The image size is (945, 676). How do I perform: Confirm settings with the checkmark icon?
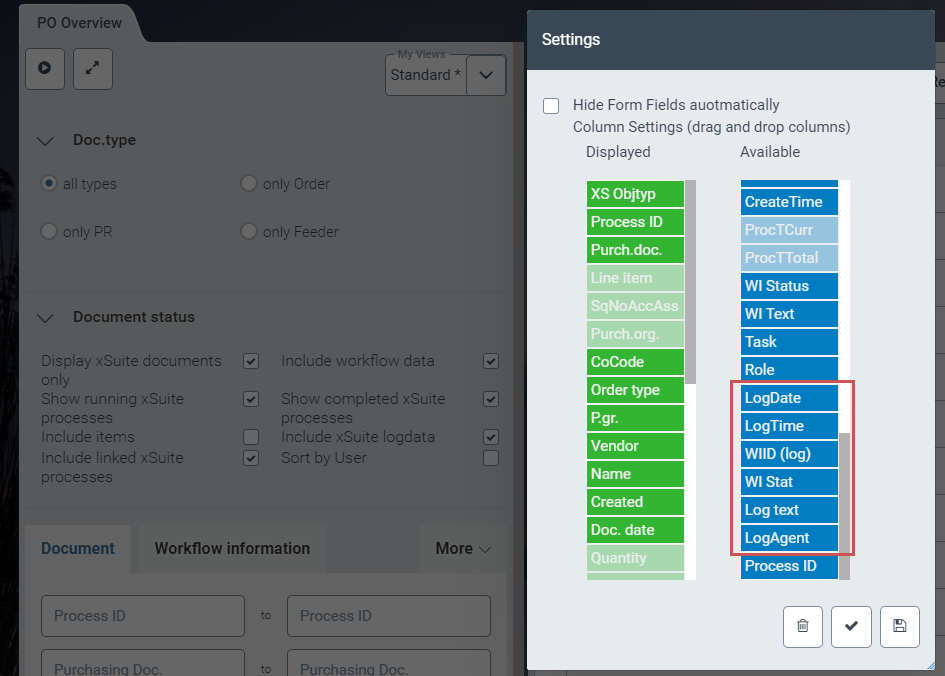click(x=851, y=626)
